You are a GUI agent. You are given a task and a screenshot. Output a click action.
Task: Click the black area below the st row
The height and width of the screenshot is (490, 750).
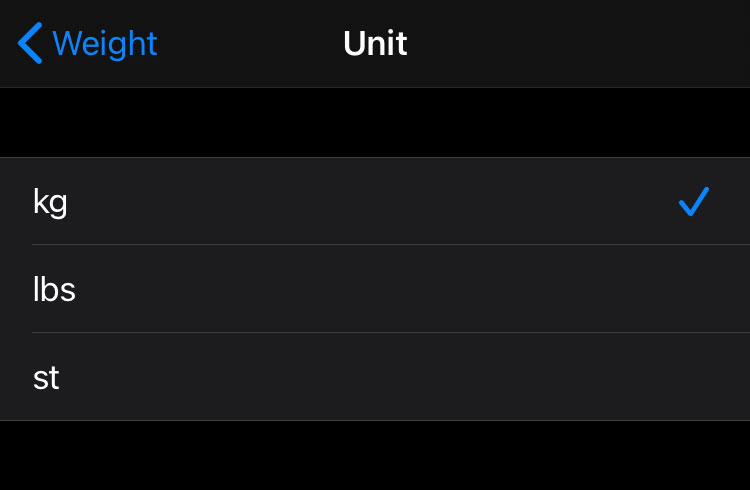[375, 456]
